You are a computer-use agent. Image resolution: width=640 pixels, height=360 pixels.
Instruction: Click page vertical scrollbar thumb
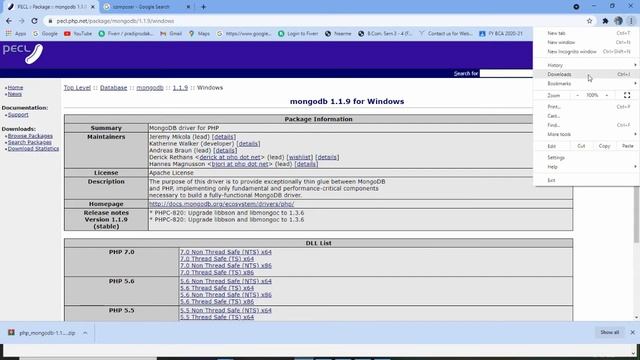coord(636,214)
